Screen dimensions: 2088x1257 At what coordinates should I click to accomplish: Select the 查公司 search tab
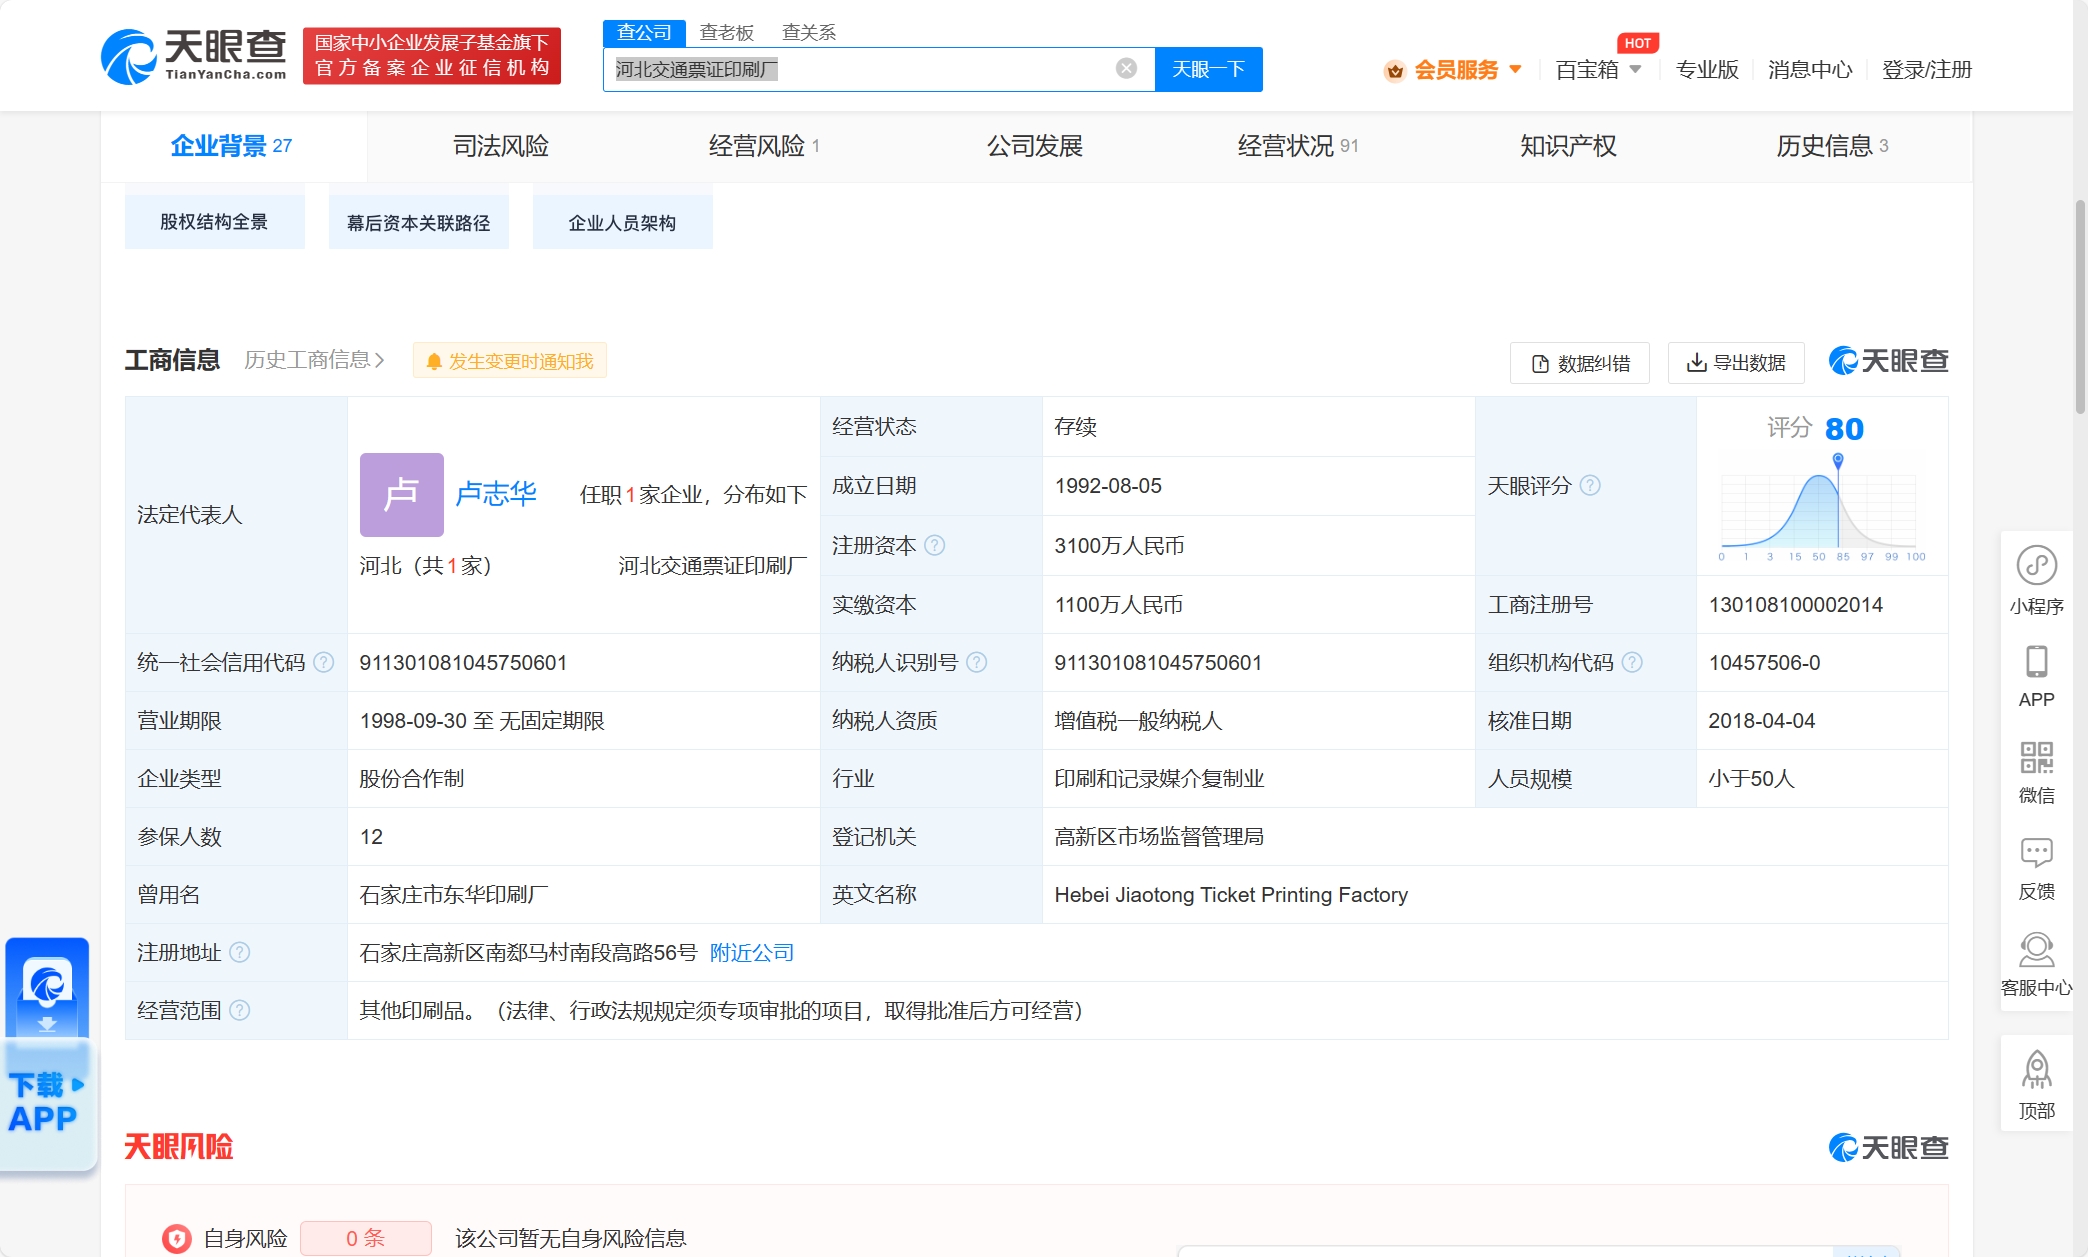point(644,32)
